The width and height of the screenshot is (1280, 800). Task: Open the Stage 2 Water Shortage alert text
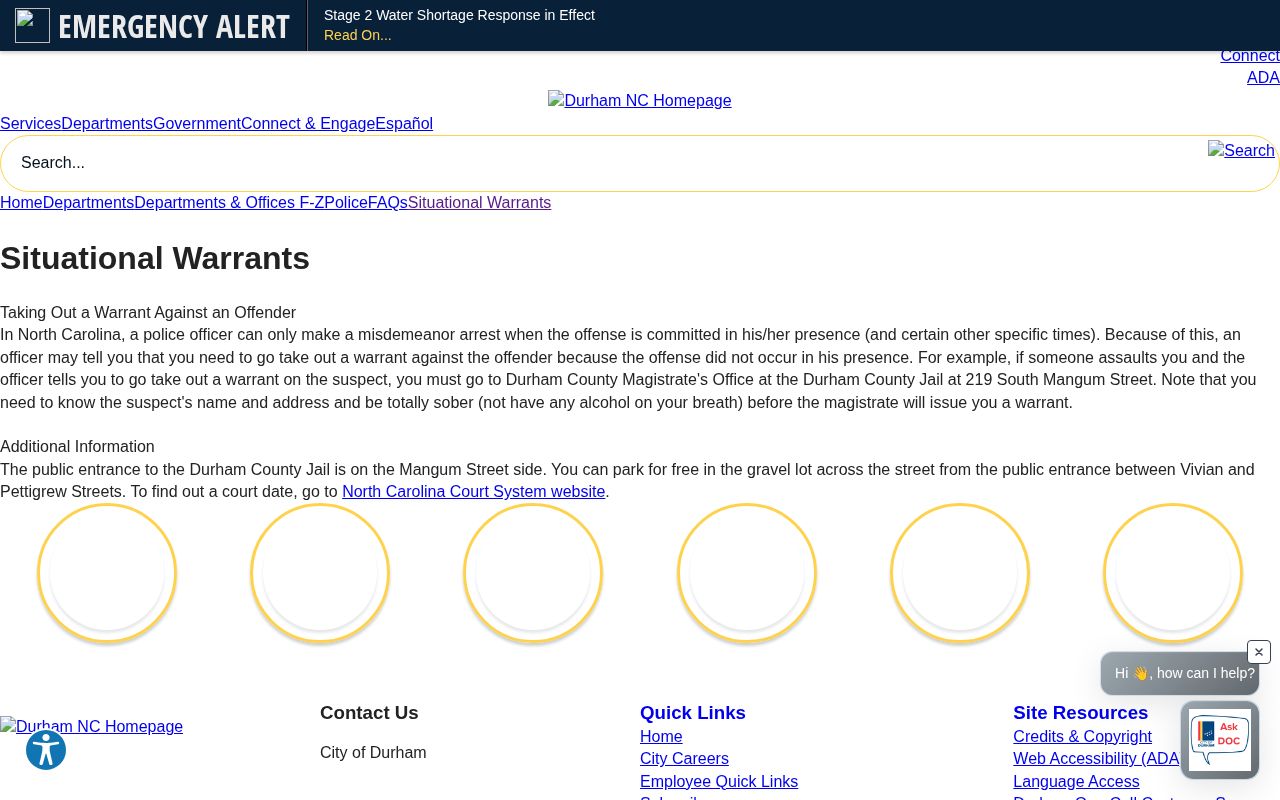tap(459, 15)
